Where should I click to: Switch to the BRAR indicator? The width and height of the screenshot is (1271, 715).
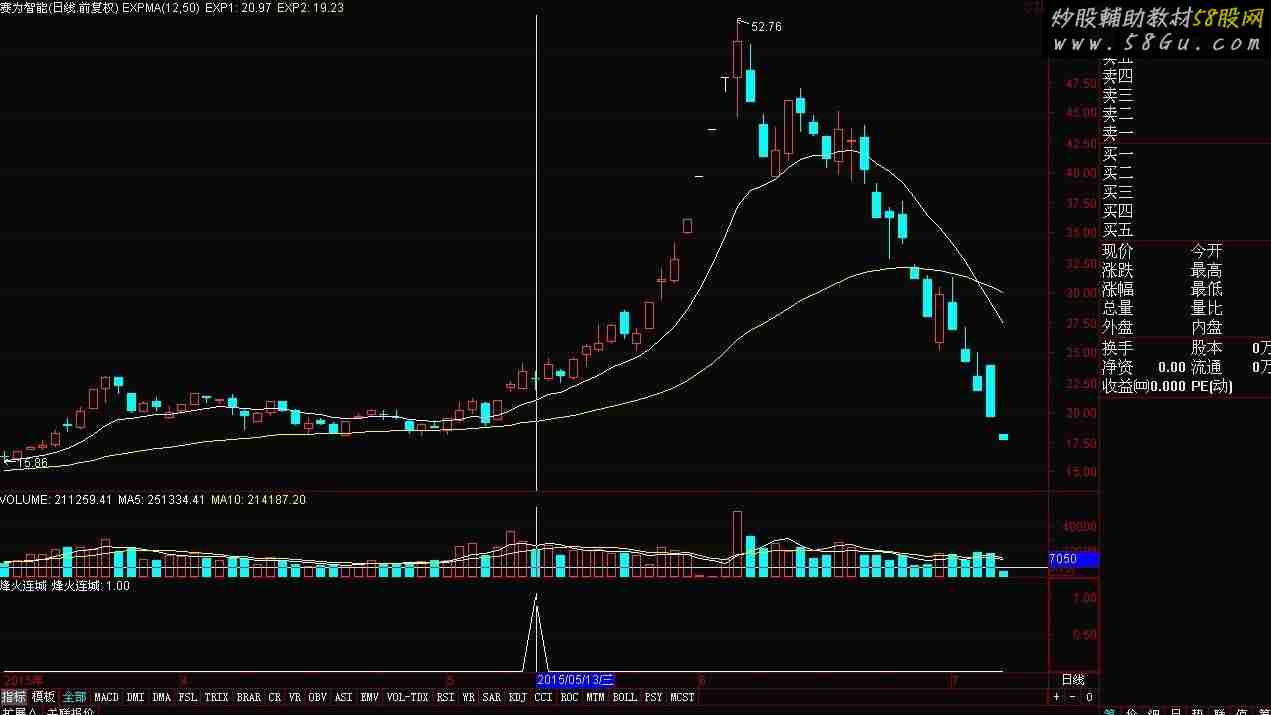(249, 697)
